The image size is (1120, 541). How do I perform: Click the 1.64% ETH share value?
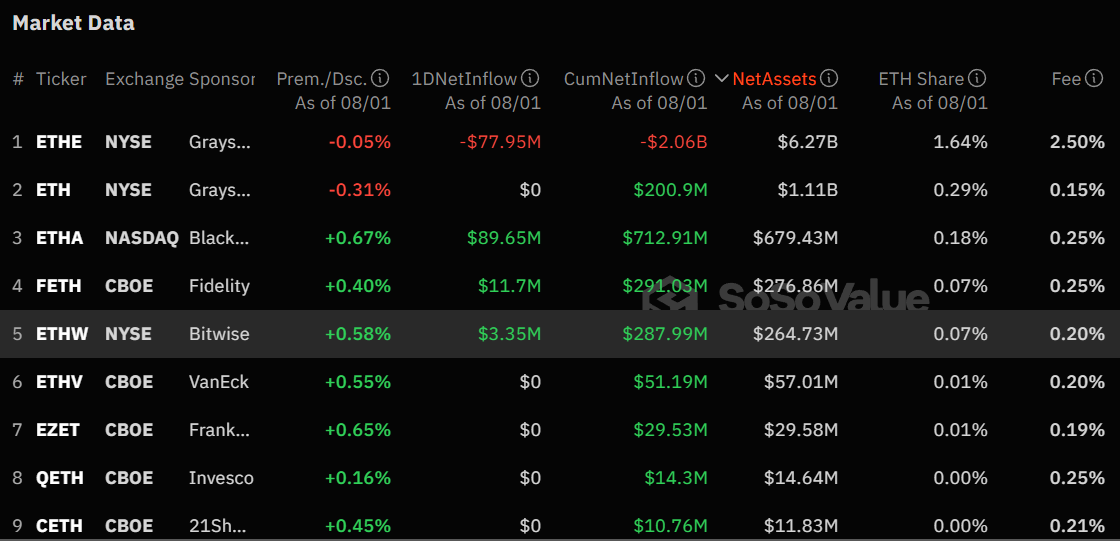point(963,142)
